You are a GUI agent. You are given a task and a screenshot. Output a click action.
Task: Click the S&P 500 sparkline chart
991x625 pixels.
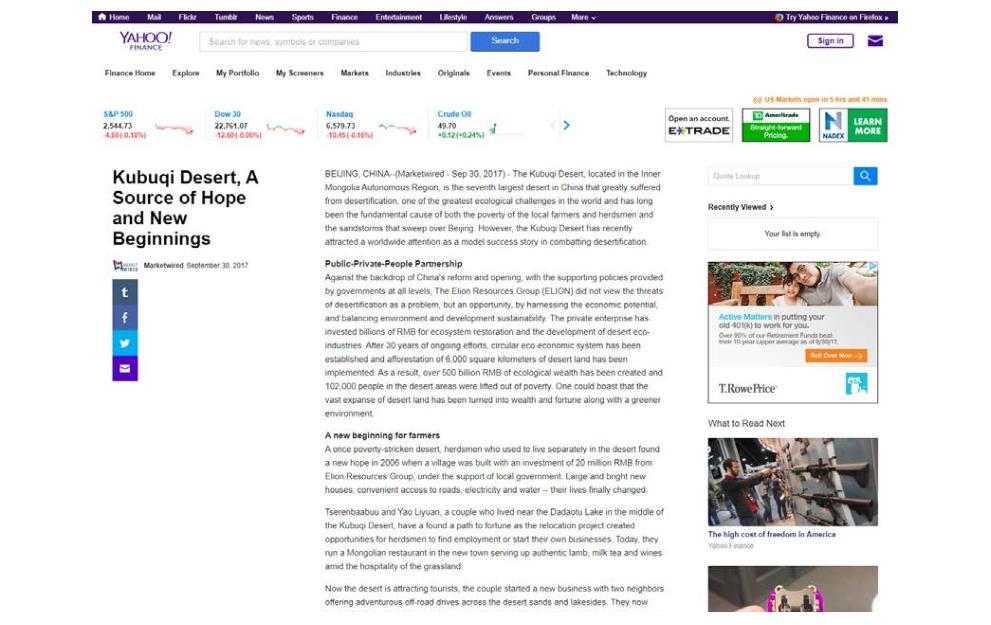point(174,129)
